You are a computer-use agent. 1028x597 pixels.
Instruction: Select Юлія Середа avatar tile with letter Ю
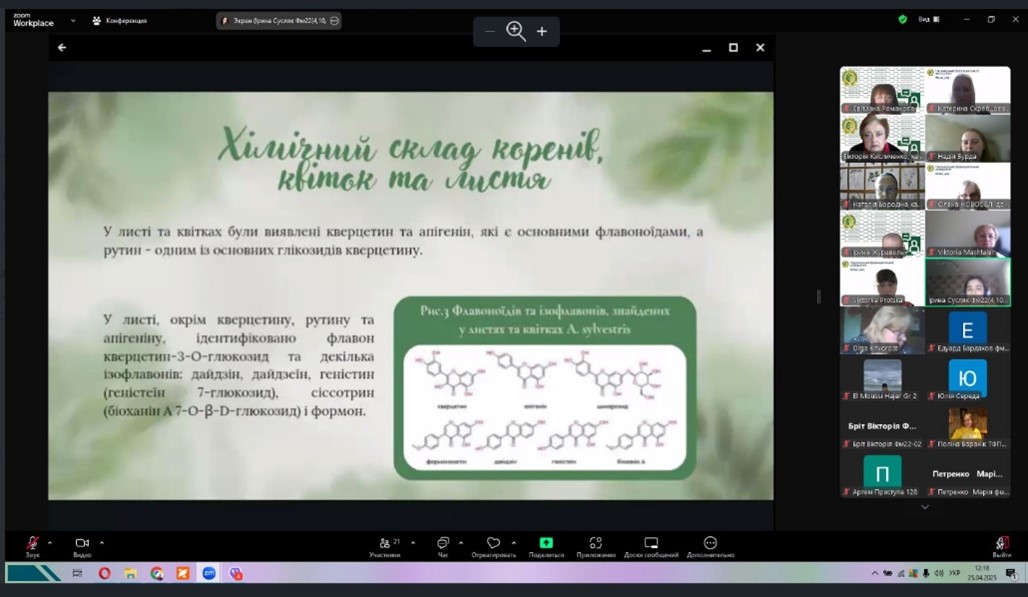point(968,378)
